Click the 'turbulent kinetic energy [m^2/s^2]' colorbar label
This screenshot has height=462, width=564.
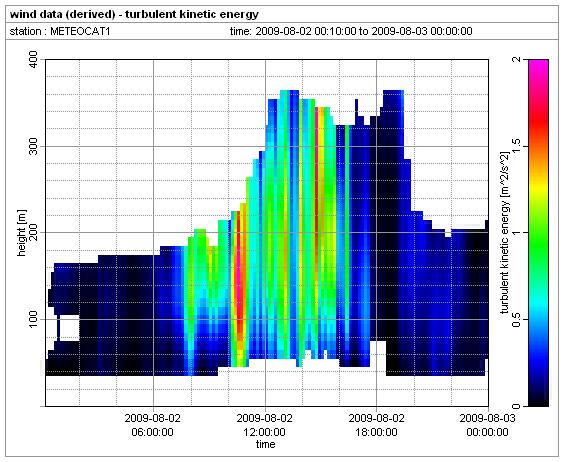[x=505, y=233]
